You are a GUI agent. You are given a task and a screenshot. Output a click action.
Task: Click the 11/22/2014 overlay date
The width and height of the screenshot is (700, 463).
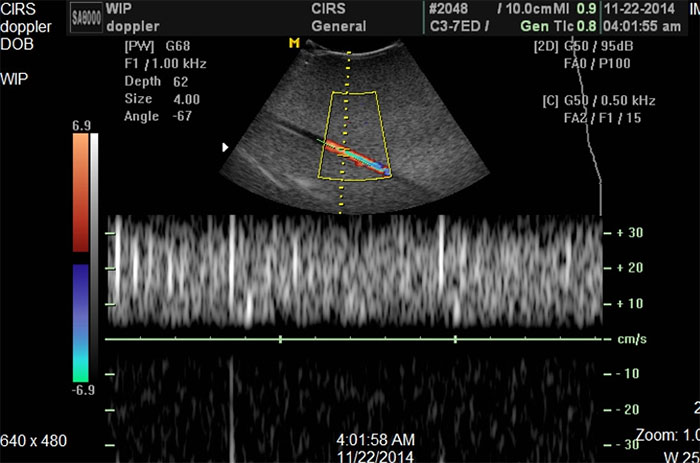(375, 457)
